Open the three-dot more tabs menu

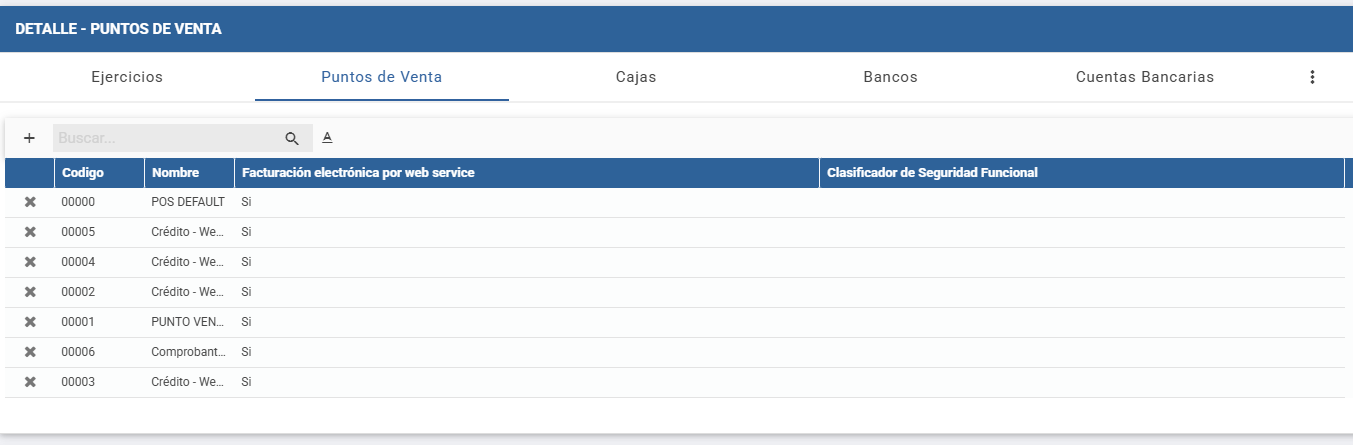coord(1313,77)
